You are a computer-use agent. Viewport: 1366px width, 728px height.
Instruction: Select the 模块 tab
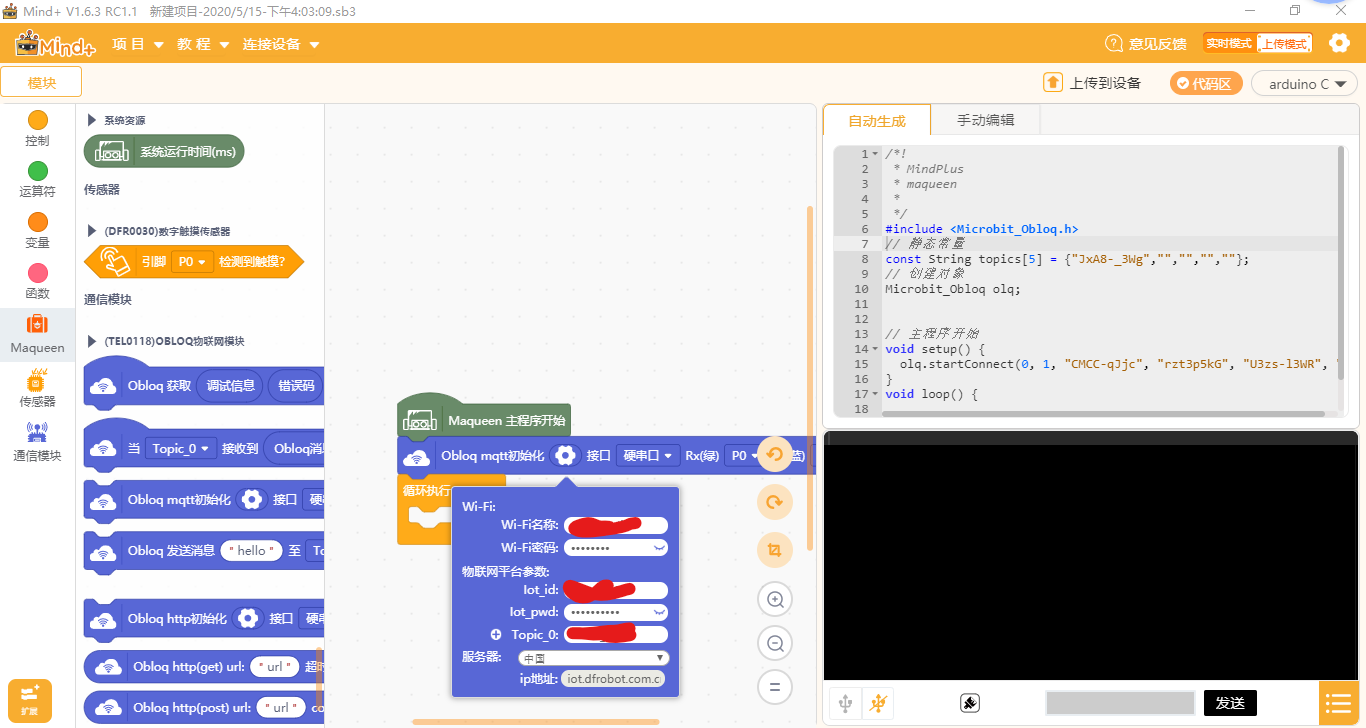pyautogui.click(x=41, y=83)
